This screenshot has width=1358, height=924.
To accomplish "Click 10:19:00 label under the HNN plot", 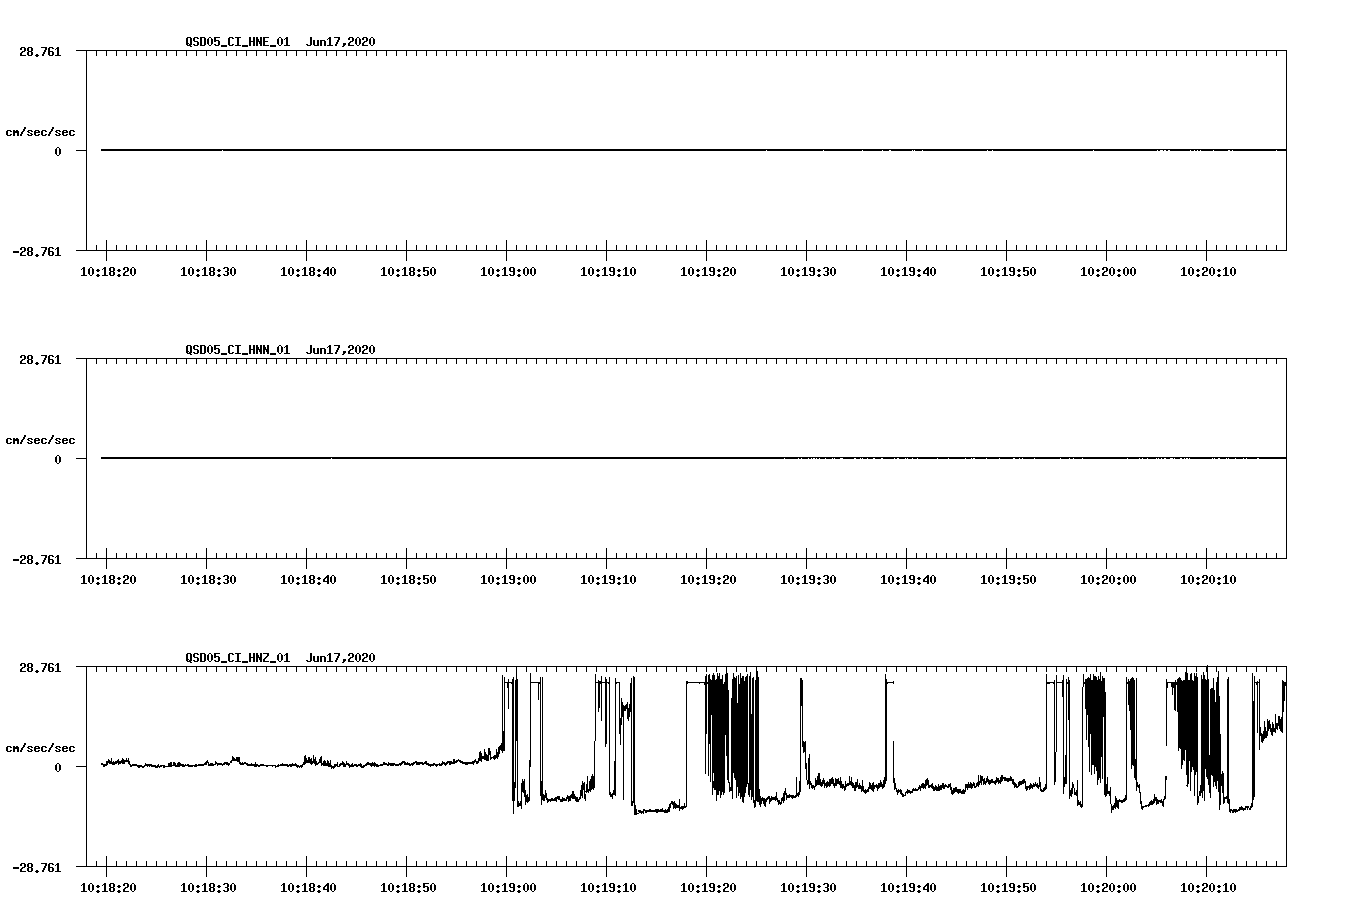I will pyautogui.click(x=508, y=580).
